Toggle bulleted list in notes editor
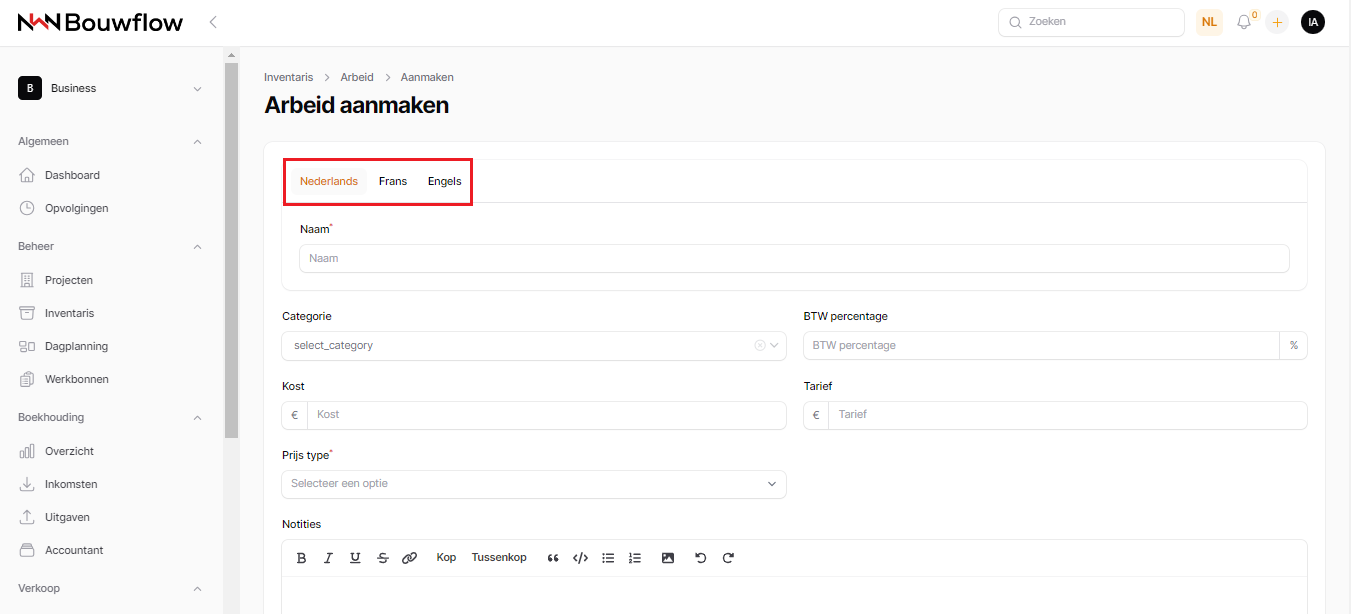This screenshot has width=1351, height=614. (608, 558)
